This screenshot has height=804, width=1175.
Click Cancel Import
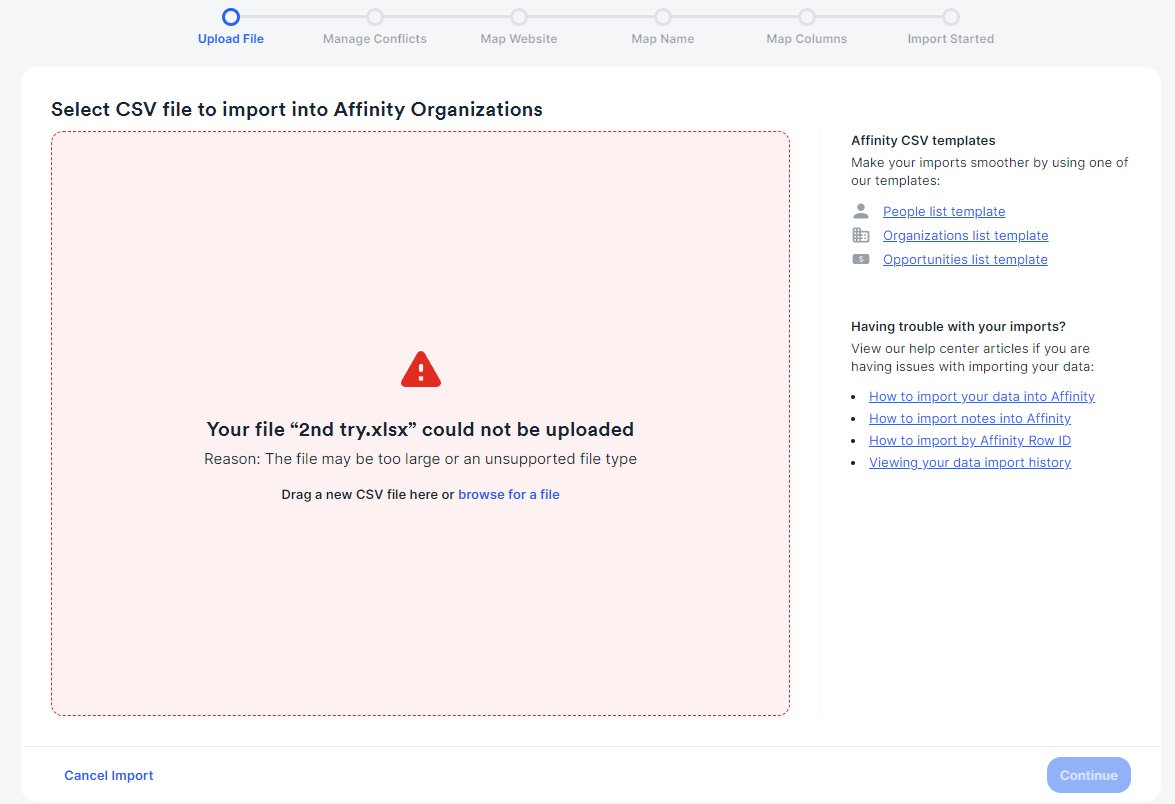pyautogui.click(x=109, y=776)
